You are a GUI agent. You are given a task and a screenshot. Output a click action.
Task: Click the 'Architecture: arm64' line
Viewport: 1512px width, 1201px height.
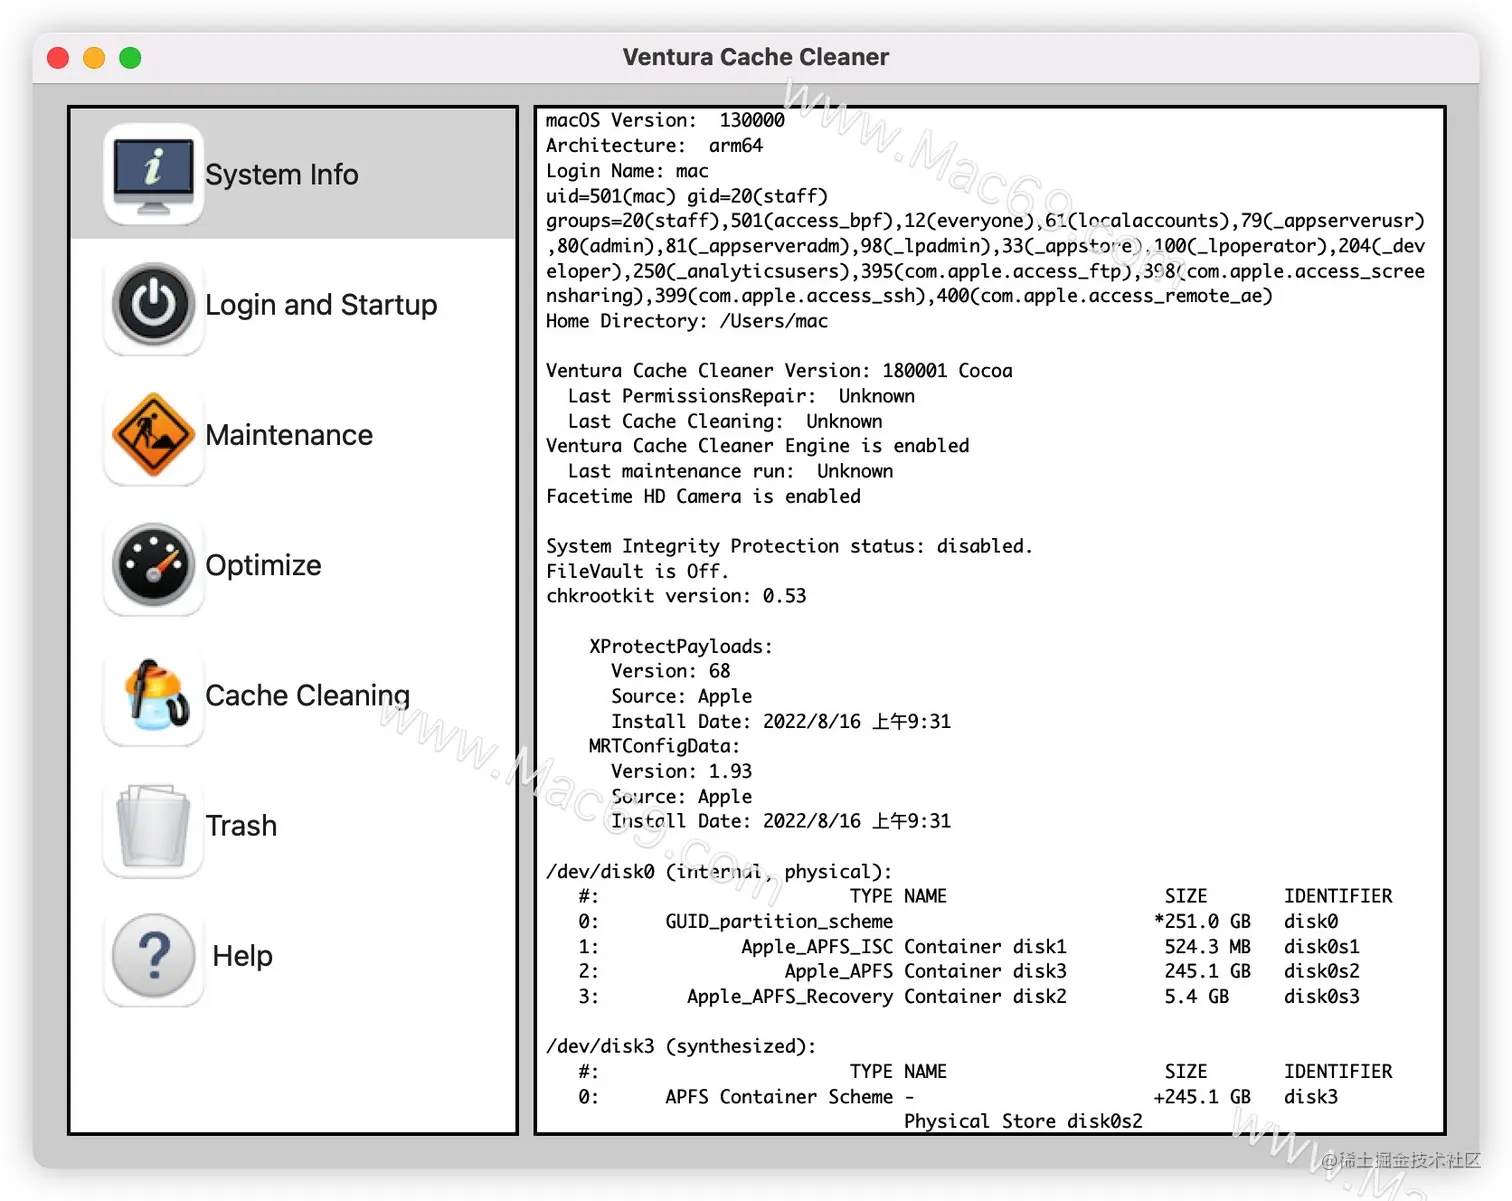pyautogui.click(x=654, y=145)
